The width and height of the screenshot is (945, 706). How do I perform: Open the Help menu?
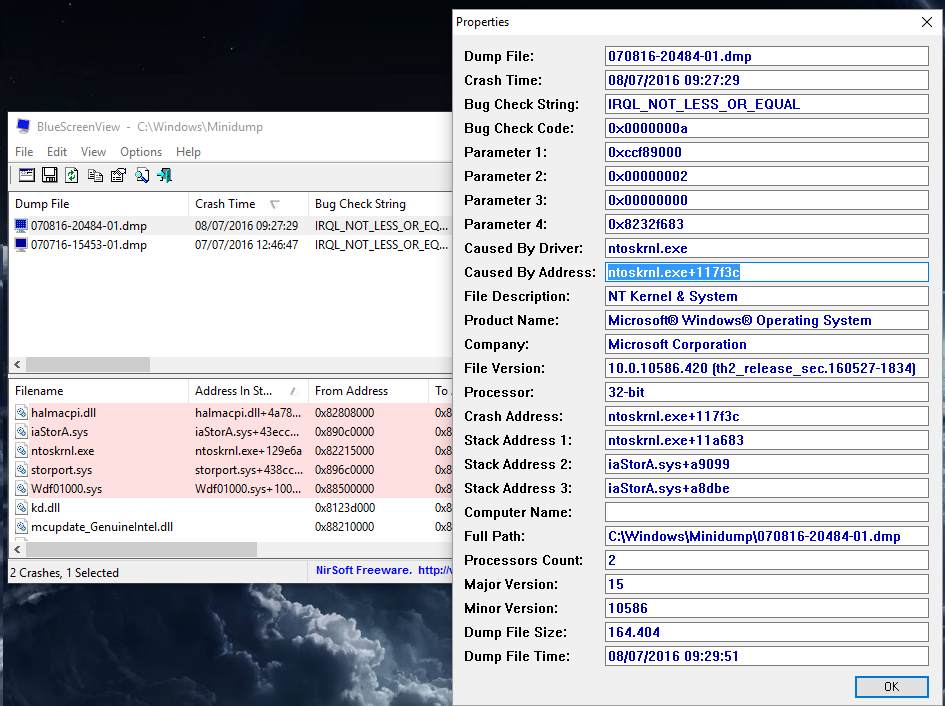click(188, 152)
